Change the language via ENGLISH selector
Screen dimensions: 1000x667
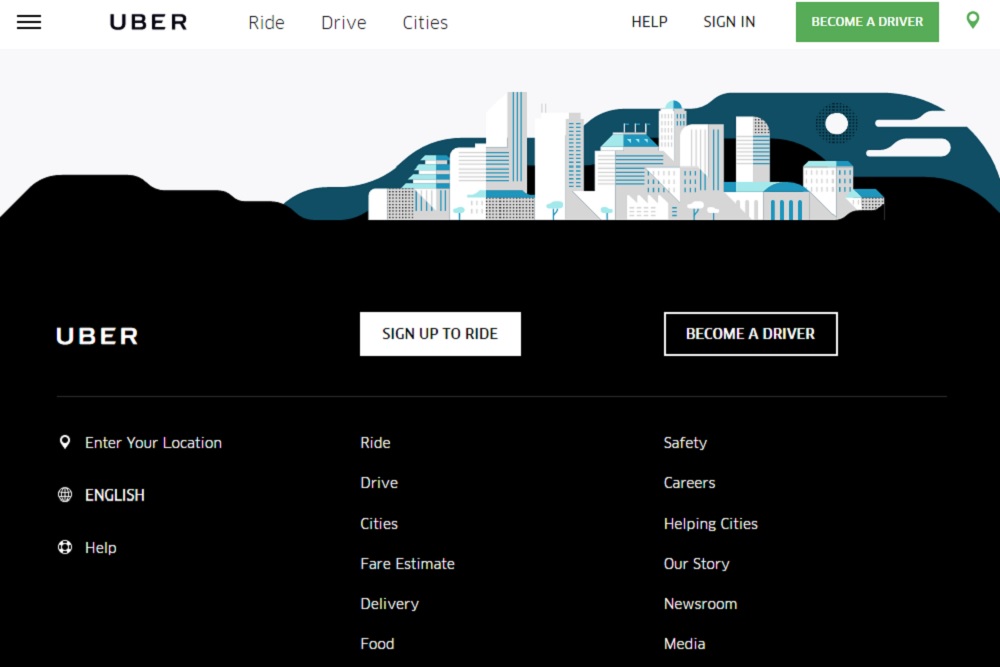(115, 494)
